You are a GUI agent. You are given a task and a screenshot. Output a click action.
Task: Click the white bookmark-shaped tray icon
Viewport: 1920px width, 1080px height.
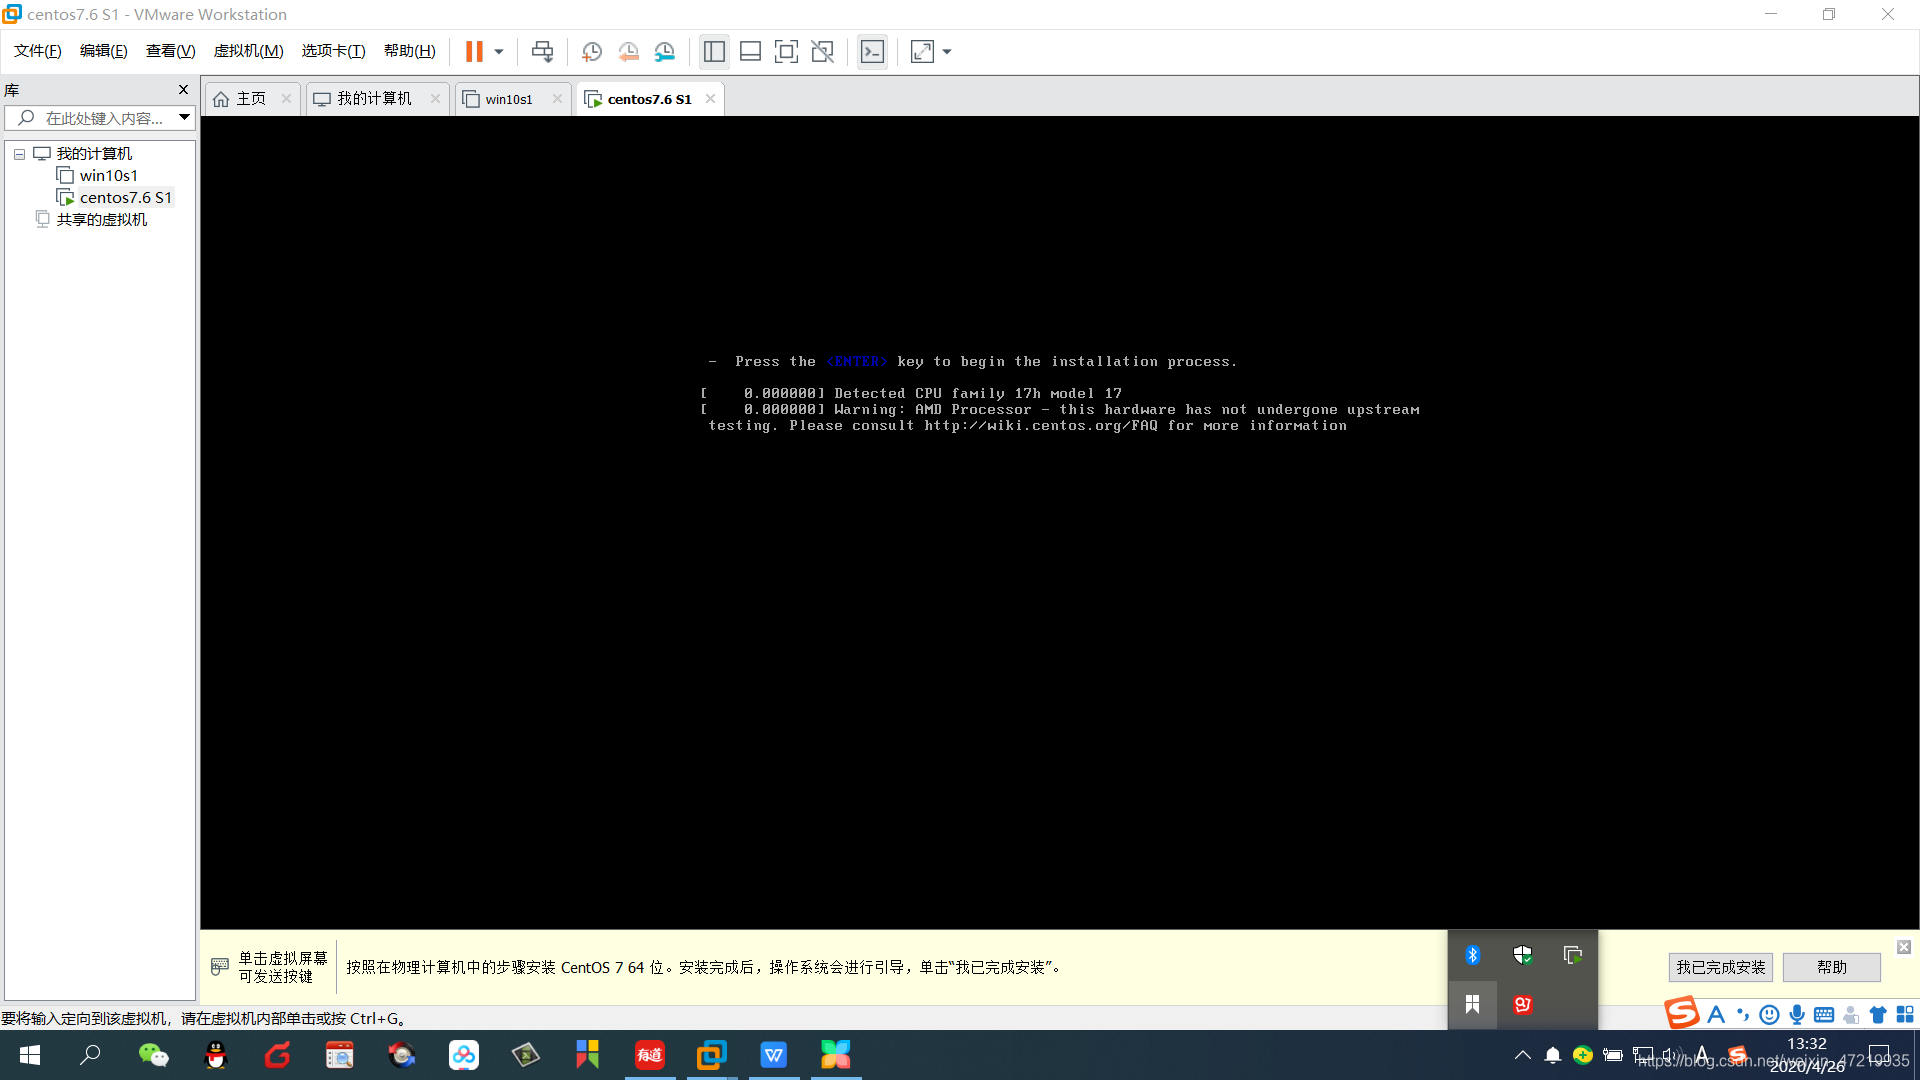click(1472, 1004)
